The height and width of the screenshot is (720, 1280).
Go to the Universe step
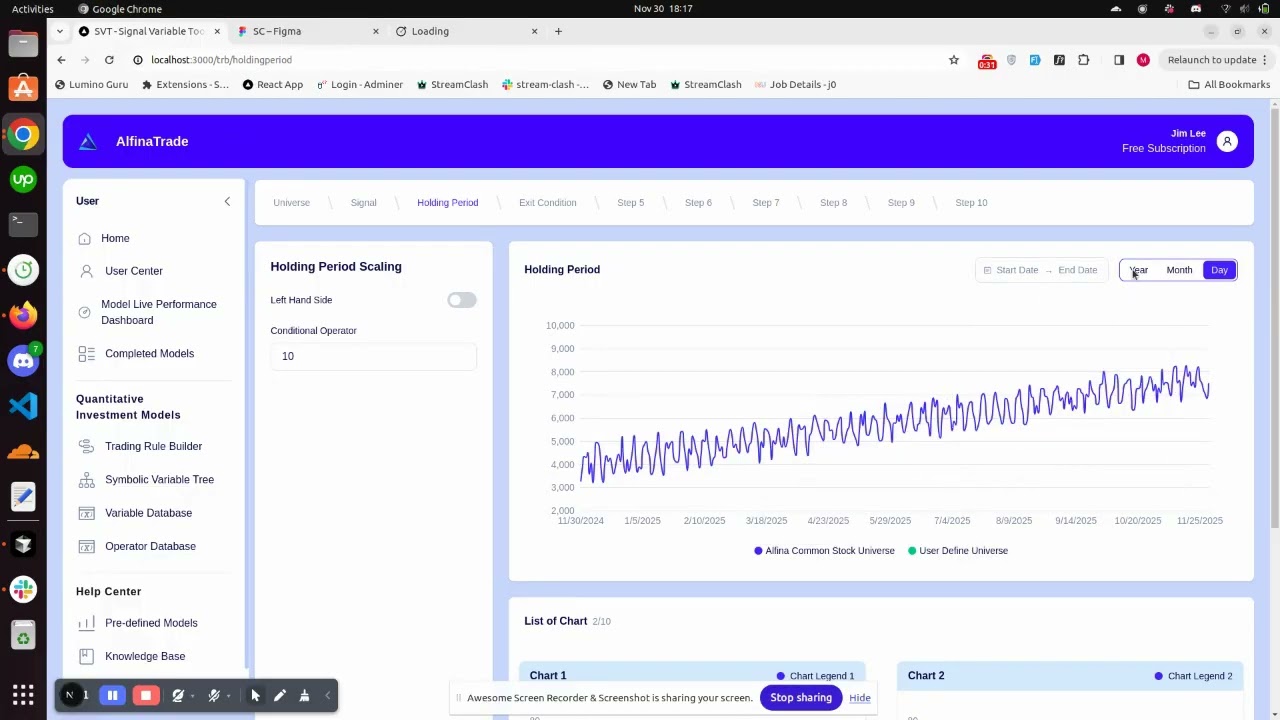pos(291,203)
